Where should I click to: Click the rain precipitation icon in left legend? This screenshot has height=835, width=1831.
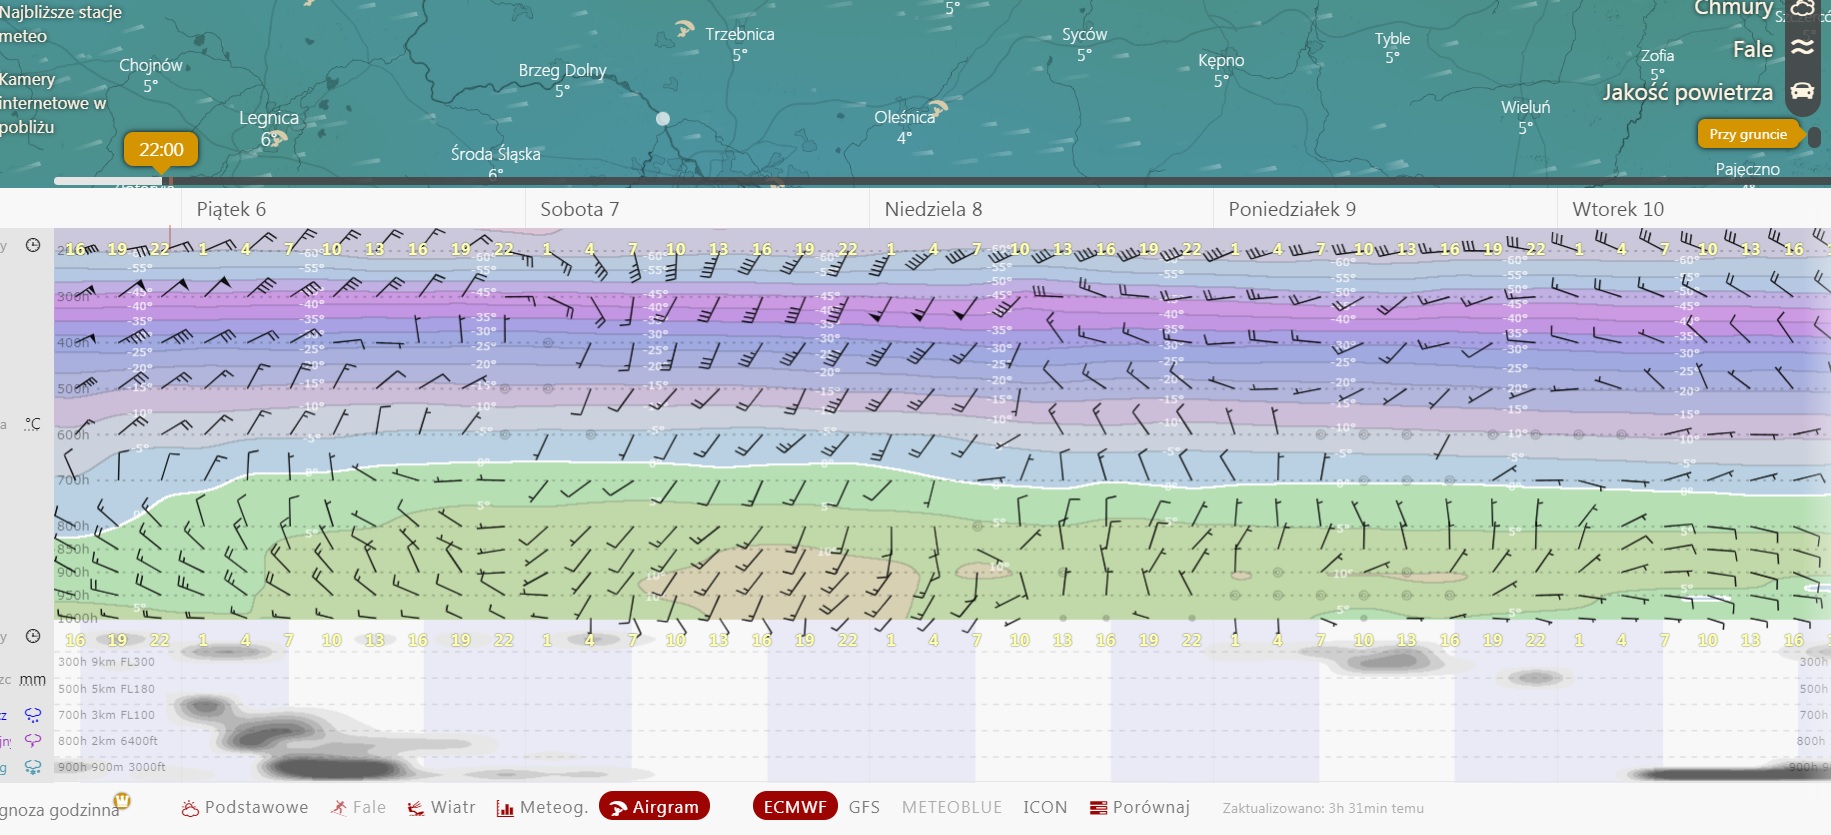33,715
